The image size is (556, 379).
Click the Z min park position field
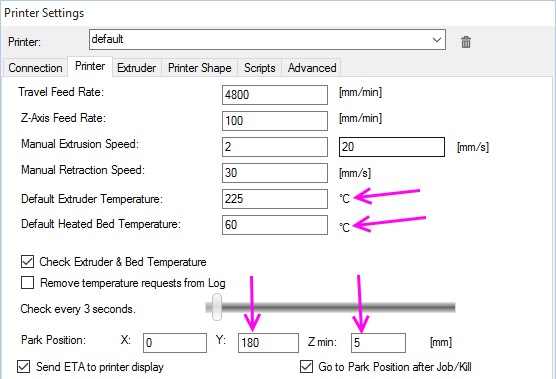[378, 343]
